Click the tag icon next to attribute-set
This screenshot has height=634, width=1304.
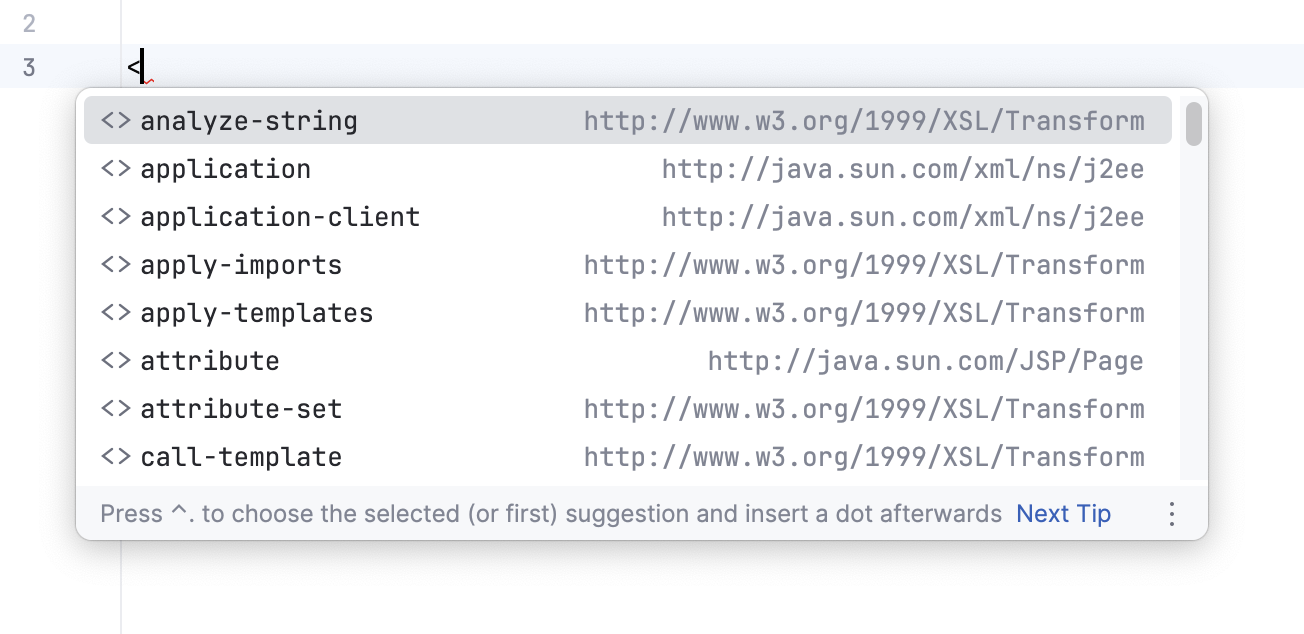116,408
